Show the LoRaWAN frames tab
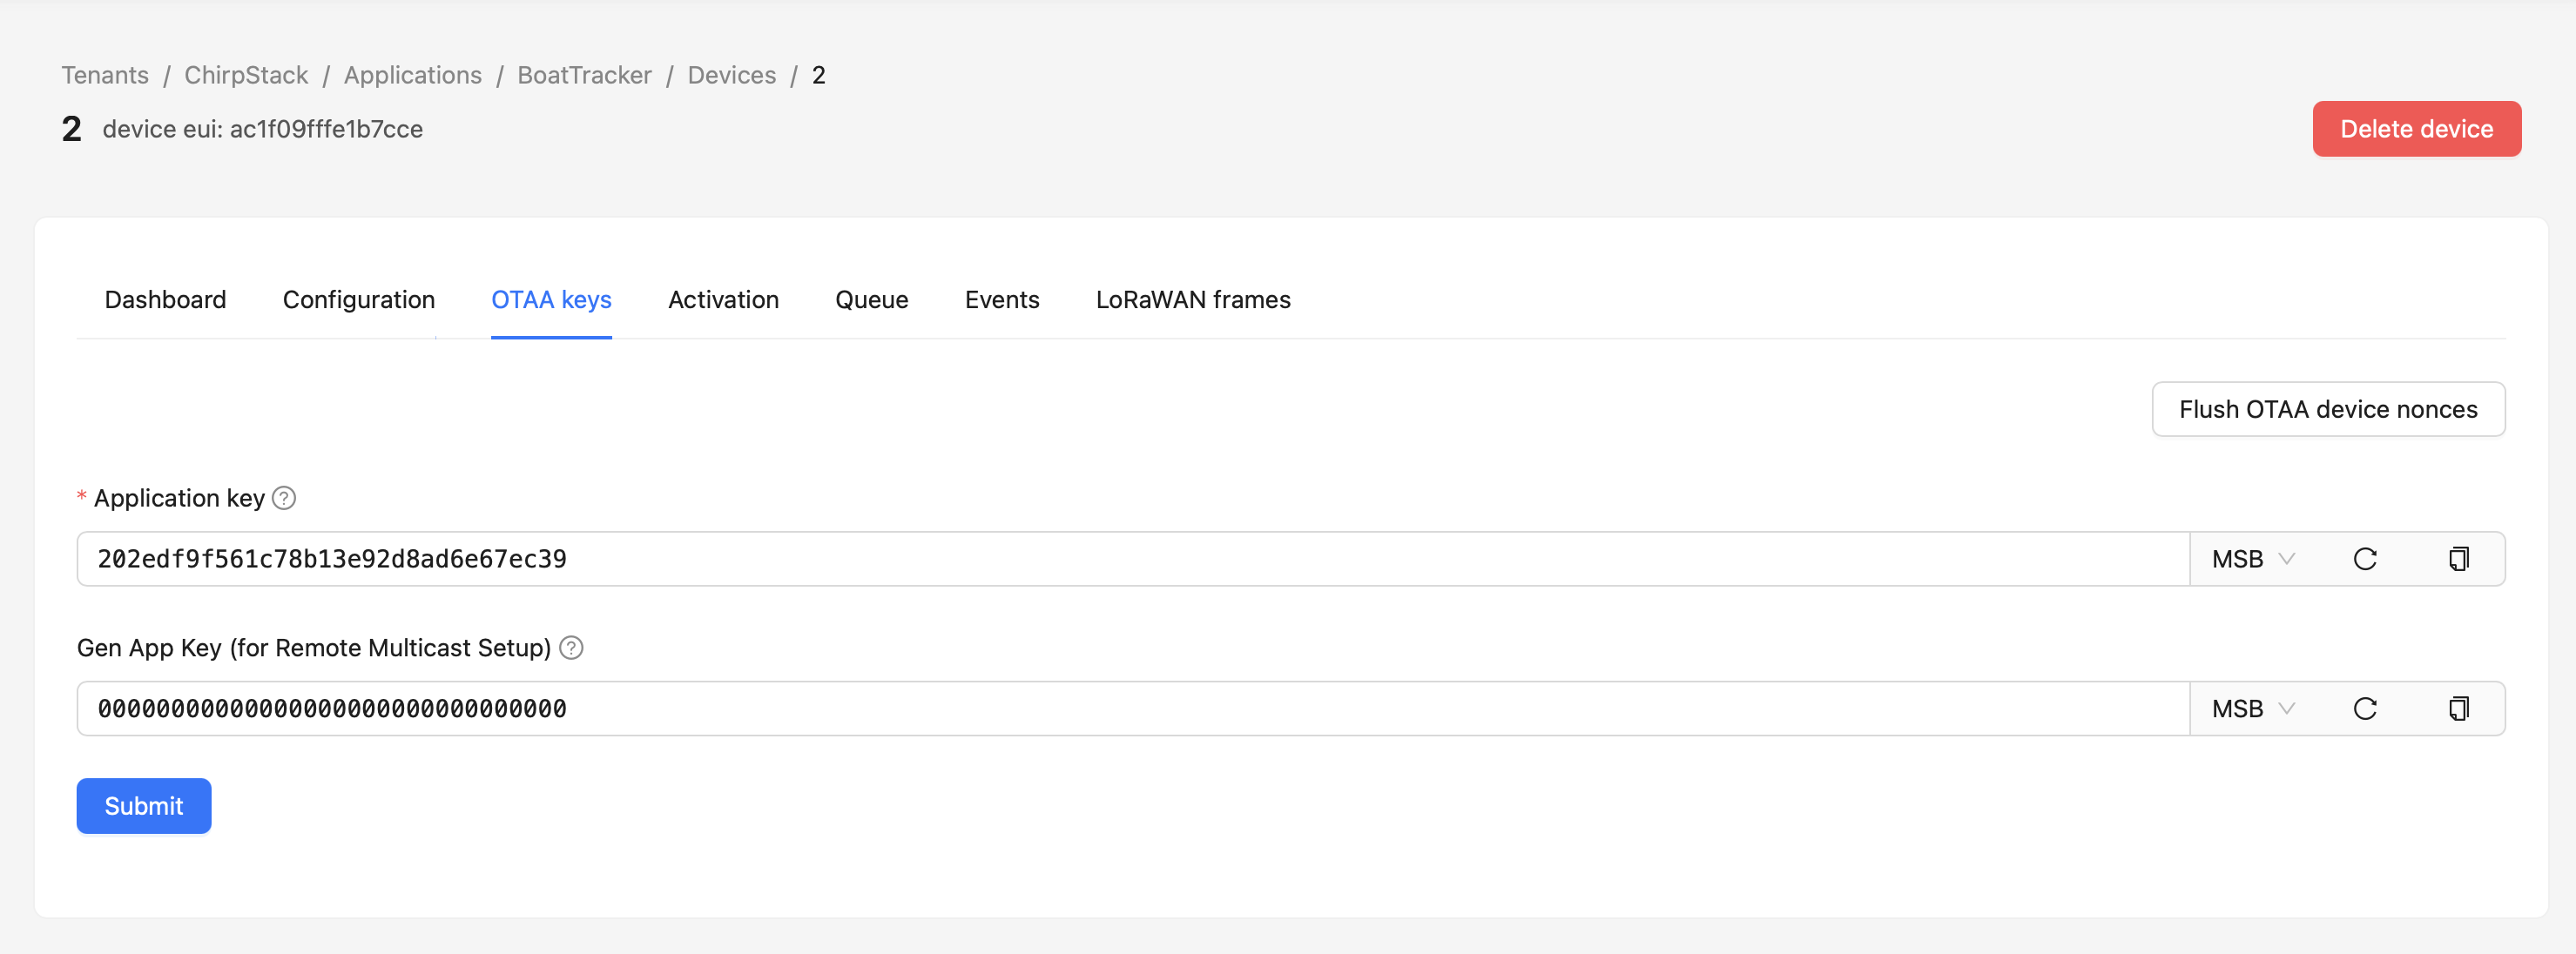 point(1192,300)
